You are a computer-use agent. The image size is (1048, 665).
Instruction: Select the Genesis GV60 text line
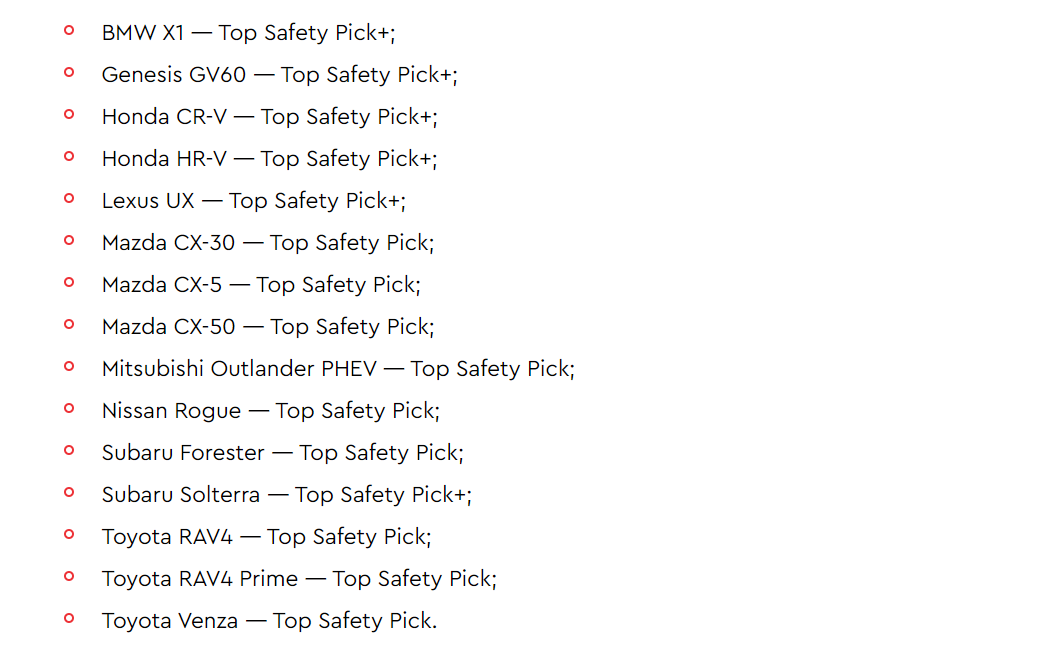279,75
